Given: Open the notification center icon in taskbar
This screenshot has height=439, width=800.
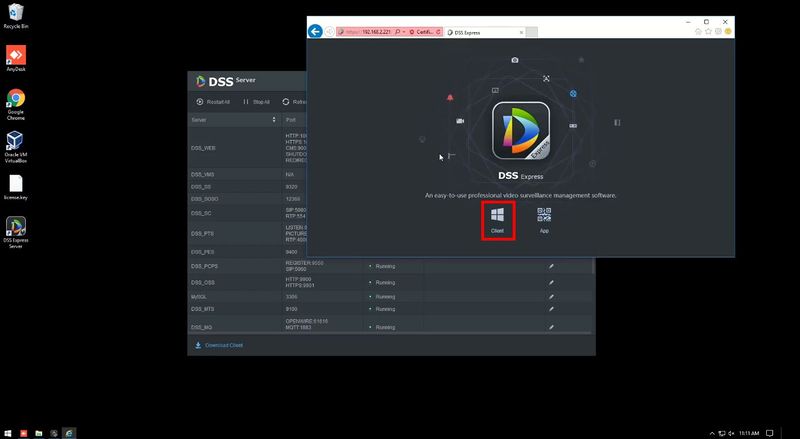Looking at the screenshot, I should pos(769,433).
